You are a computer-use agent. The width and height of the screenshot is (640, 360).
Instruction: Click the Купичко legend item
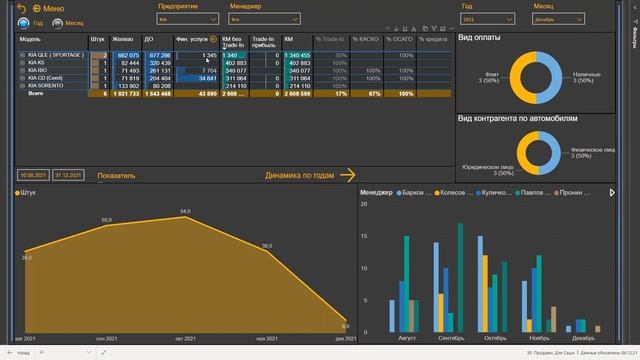tap(493, 193)
